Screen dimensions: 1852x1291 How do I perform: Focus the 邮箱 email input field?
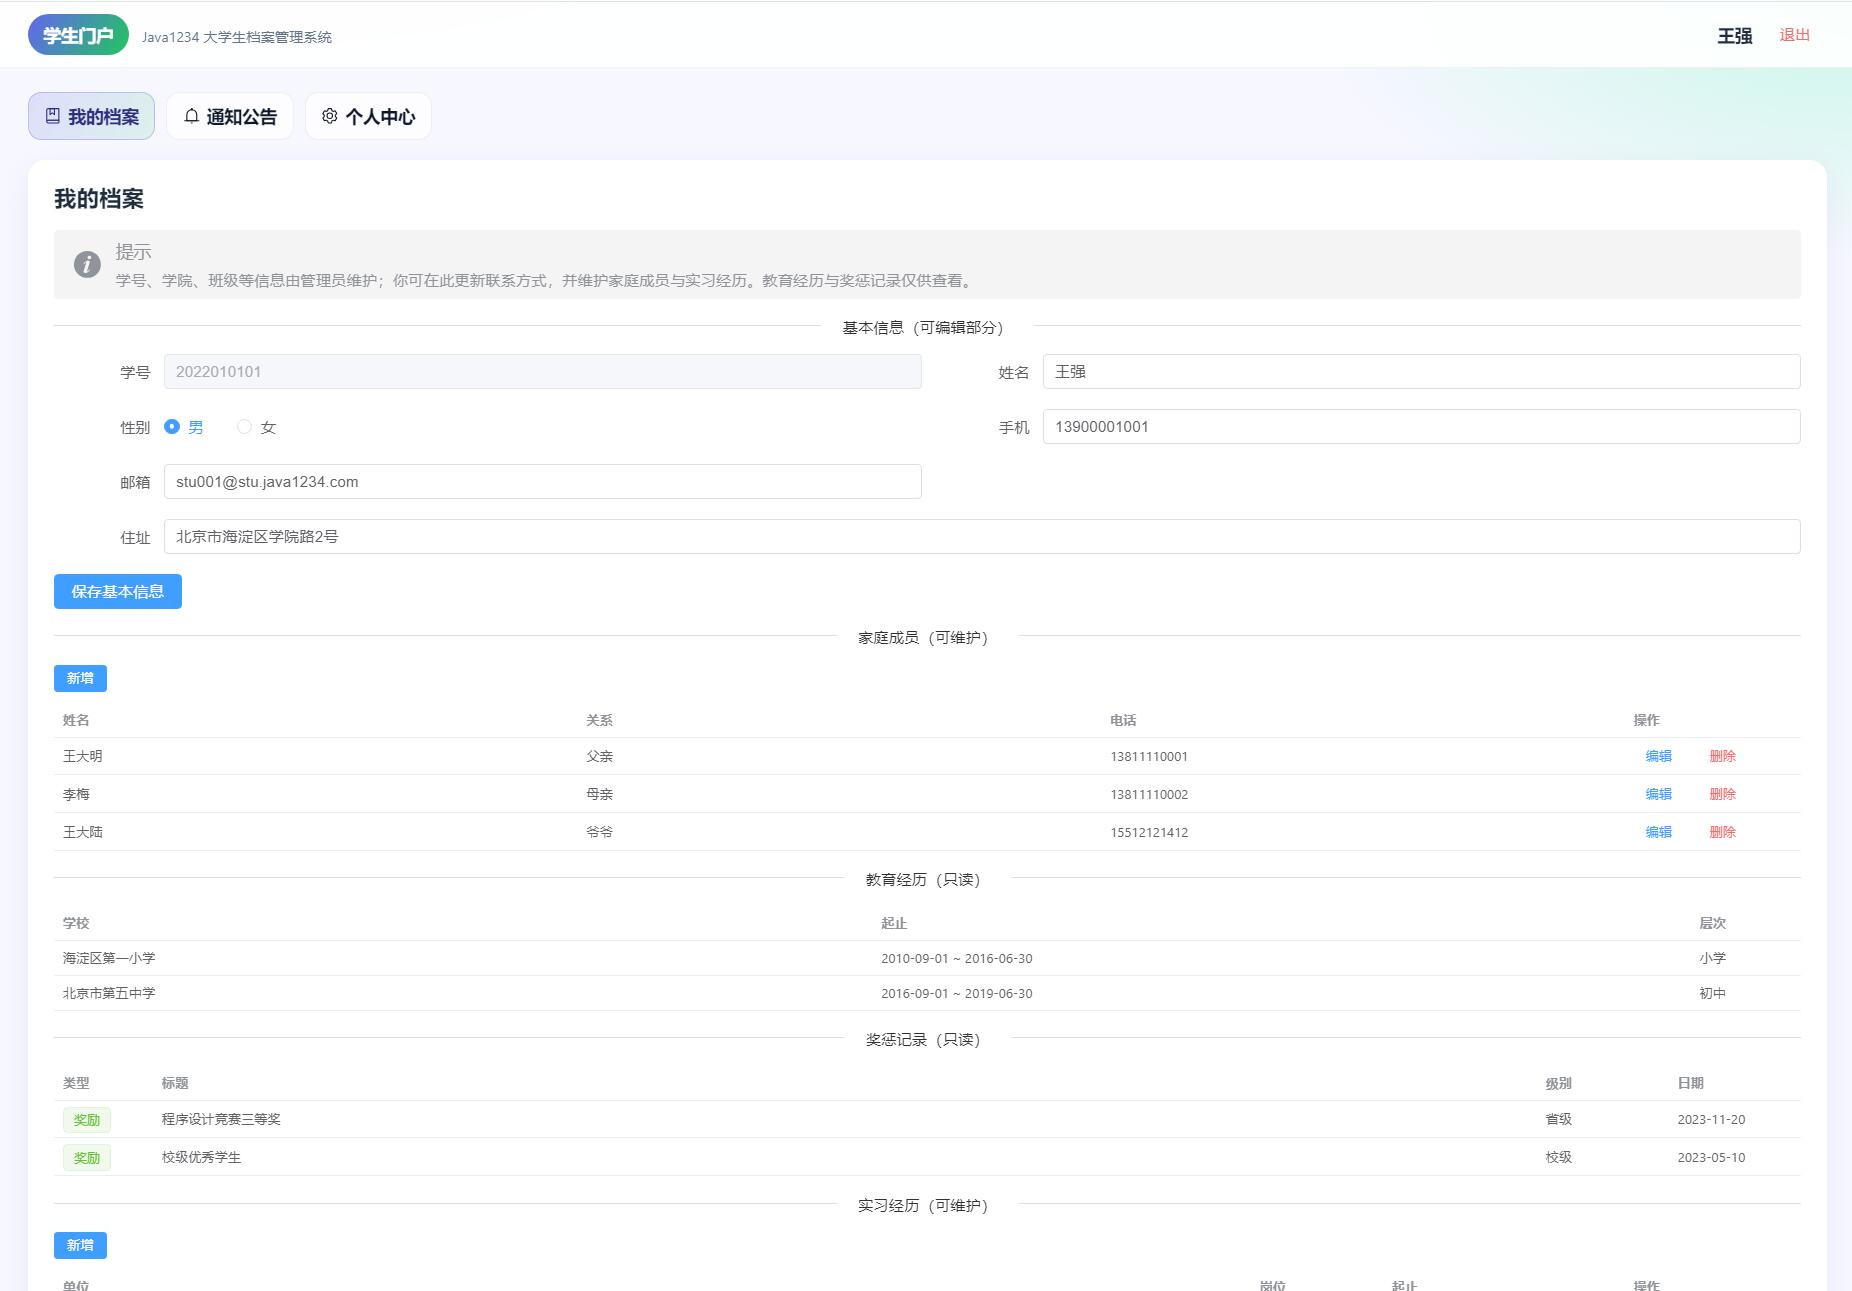[x=542, y=482]
